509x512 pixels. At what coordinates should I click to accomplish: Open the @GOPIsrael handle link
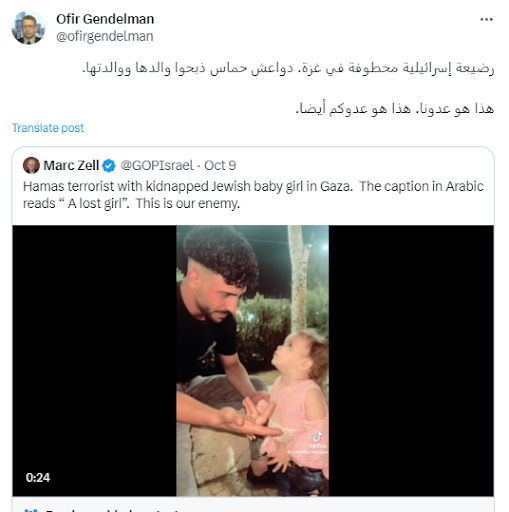coord(157,165)
